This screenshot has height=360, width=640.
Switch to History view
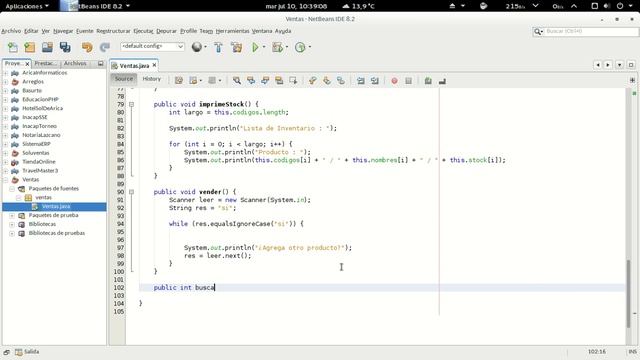(x=152, y=79)
